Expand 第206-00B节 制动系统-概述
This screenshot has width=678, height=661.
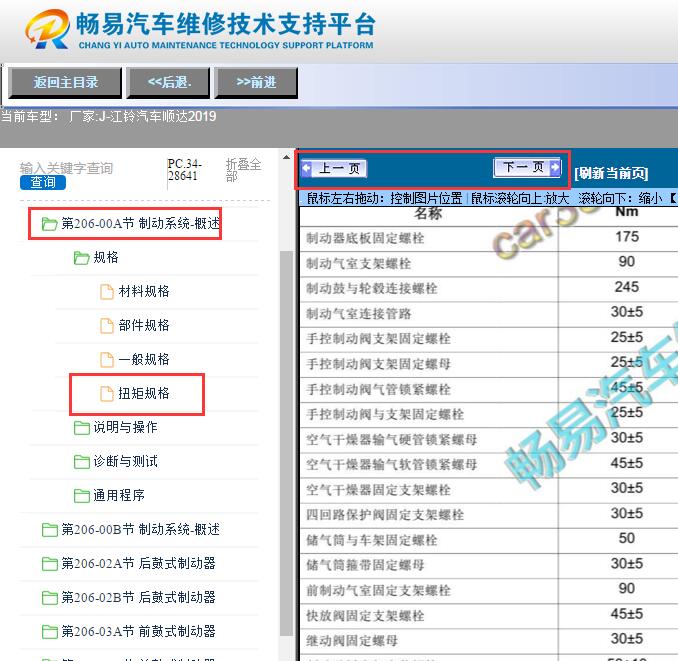[141, 530]
